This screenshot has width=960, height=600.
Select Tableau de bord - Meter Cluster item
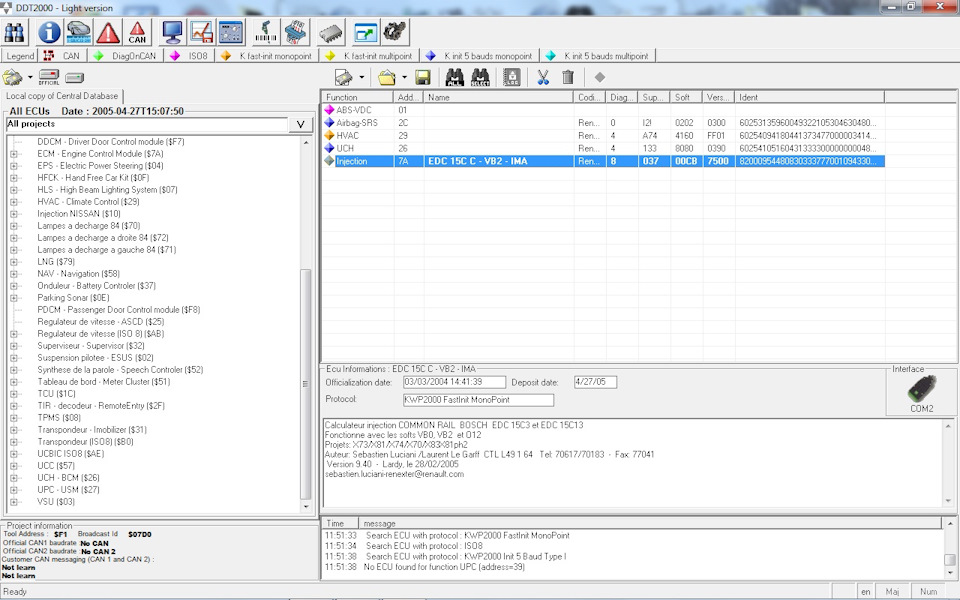coord(103,381)
